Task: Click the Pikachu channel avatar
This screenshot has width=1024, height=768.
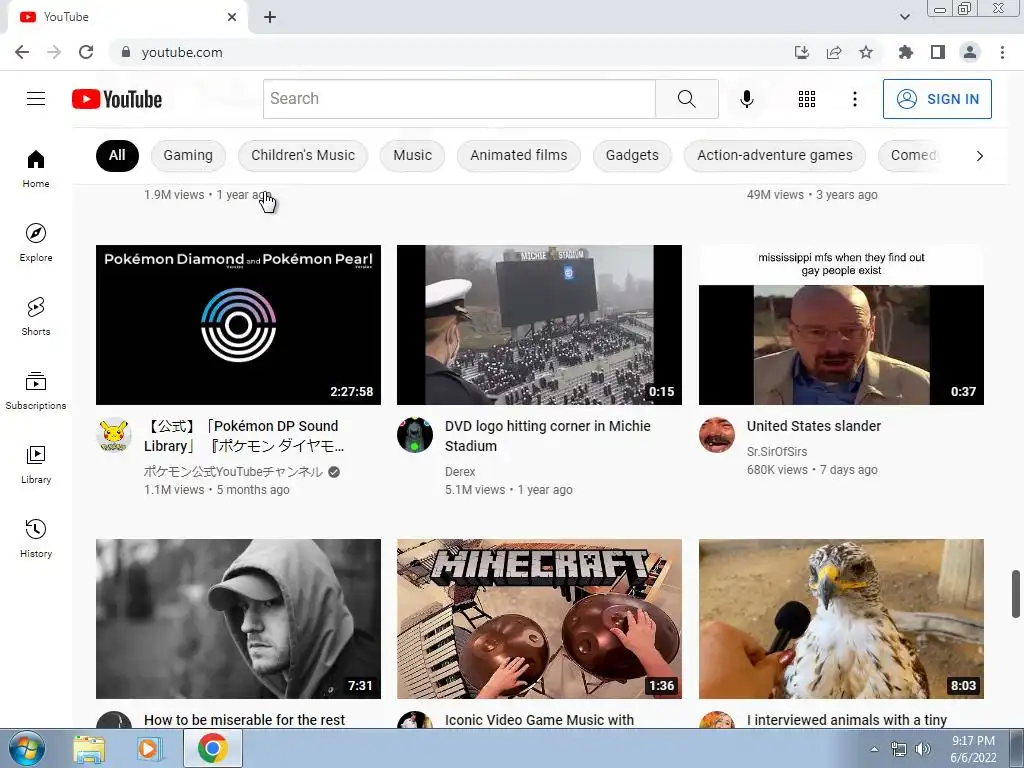Action: tap(114, 435)
